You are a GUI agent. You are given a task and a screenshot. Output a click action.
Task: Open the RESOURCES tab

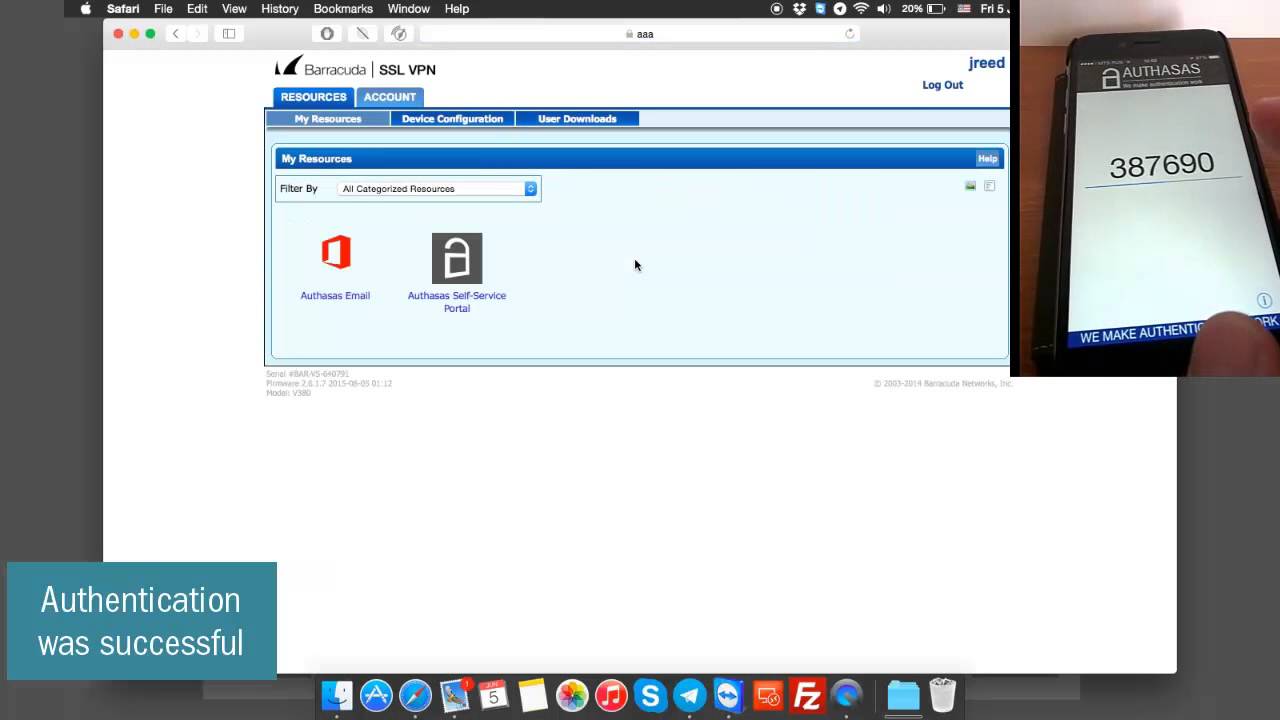point(313,97)
